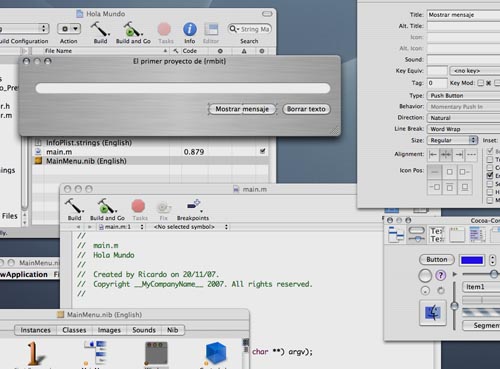Screen dimensions: 500x369
Task: Open the Item1 popup in Cocoa palette
Action: click(x=481, y=287)
